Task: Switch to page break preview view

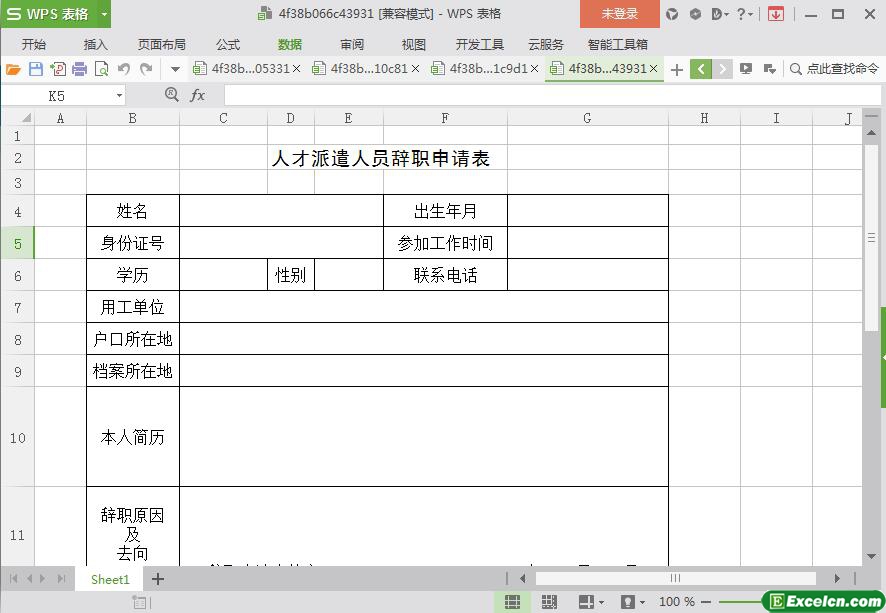Action: point(549,602)
